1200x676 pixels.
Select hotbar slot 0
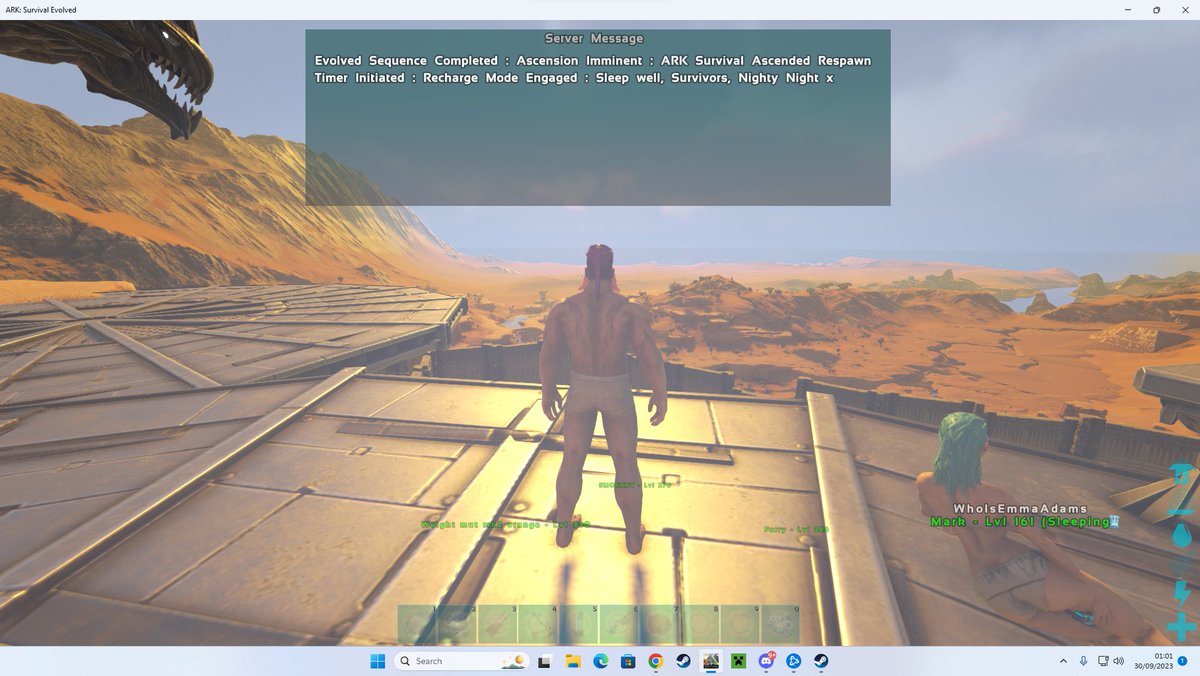781,624
